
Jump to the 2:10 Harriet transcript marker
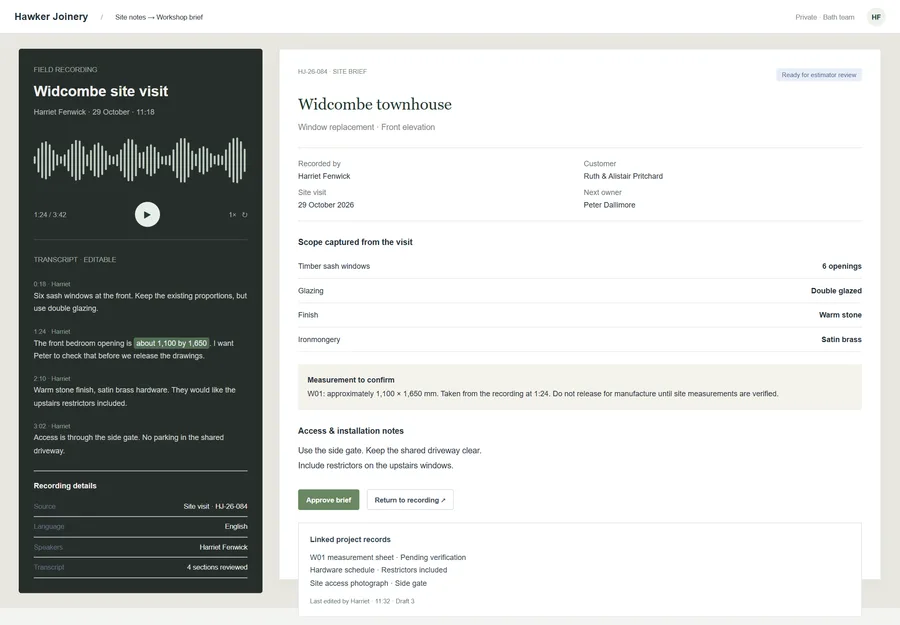(x=52, y=379)
